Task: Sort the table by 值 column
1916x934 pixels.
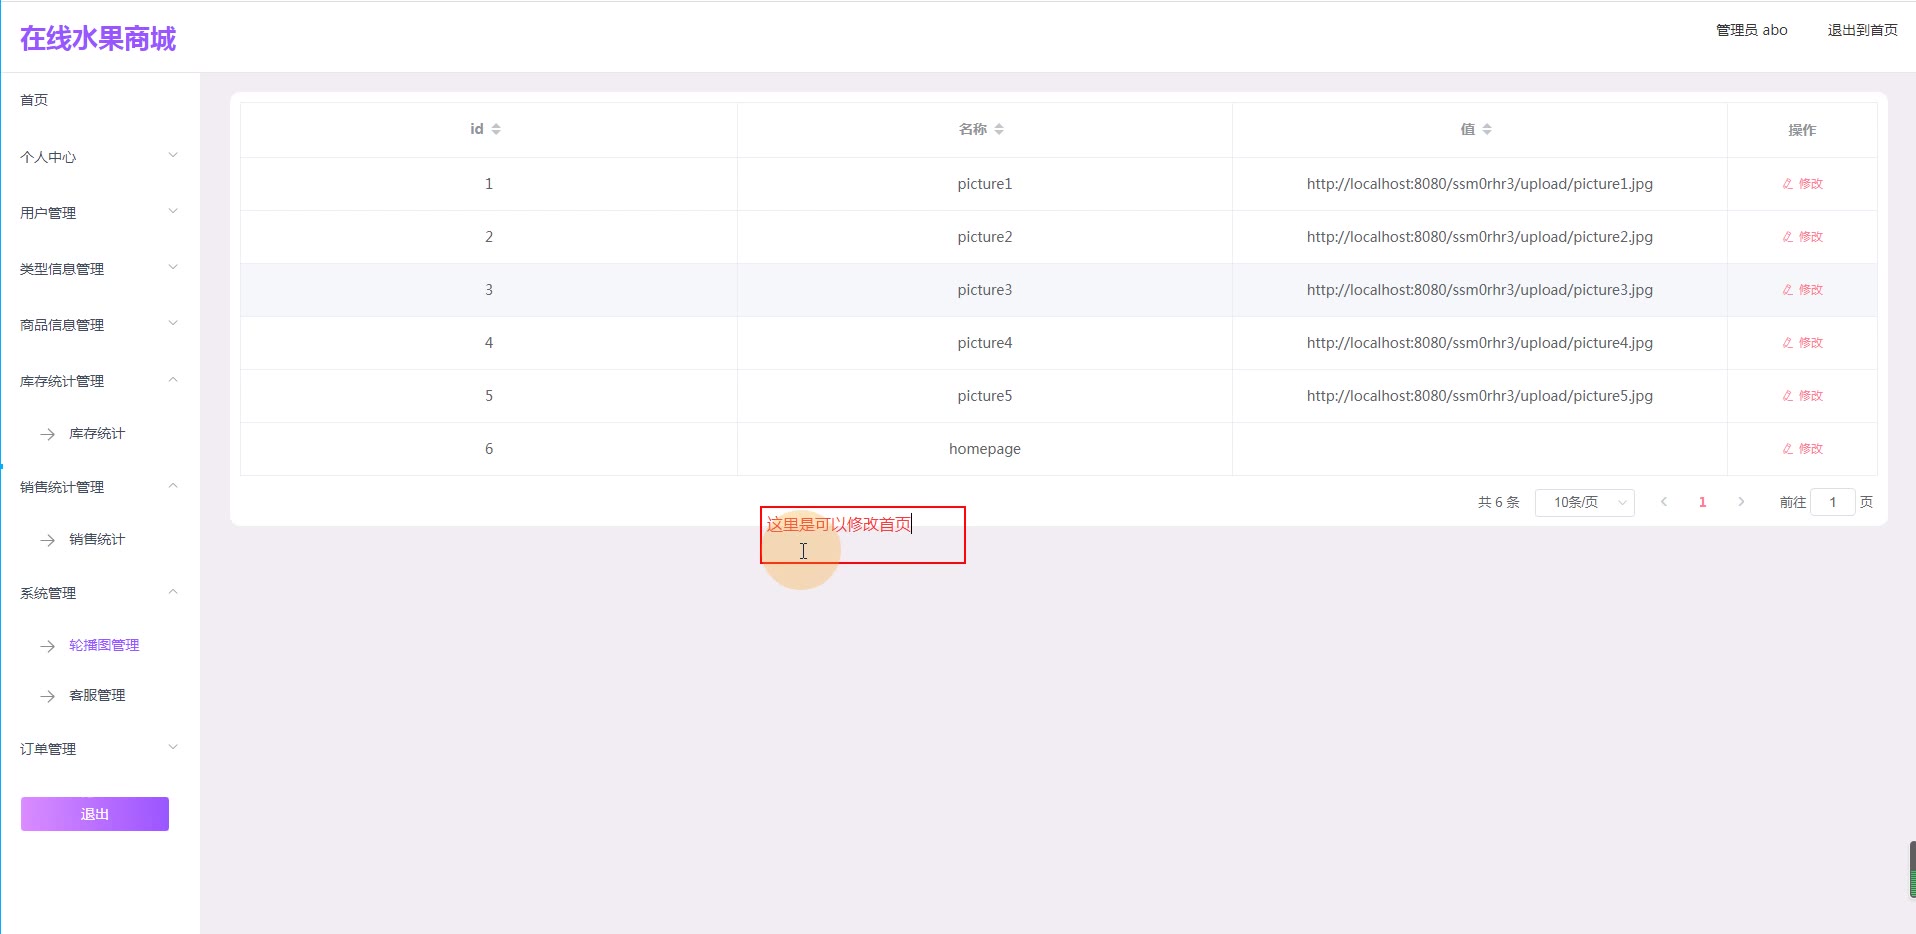Action: (1487, 129)
